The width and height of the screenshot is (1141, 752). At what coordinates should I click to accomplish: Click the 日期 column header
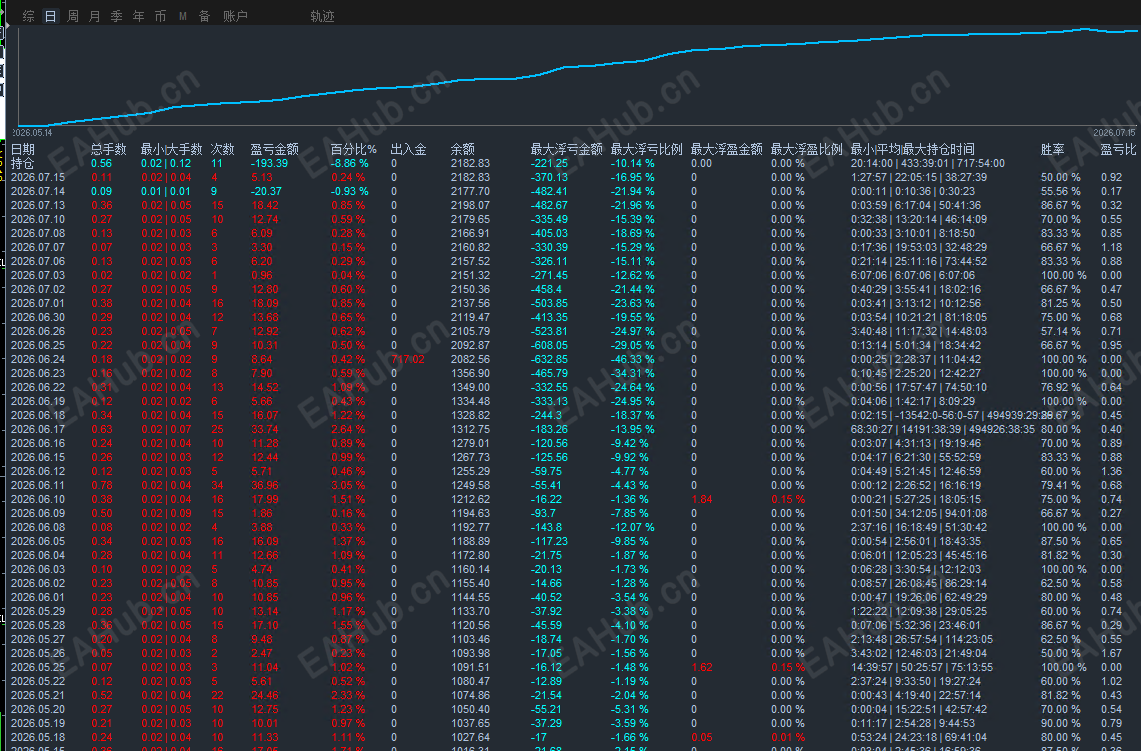pyautogui.click(x=23, y=149)
